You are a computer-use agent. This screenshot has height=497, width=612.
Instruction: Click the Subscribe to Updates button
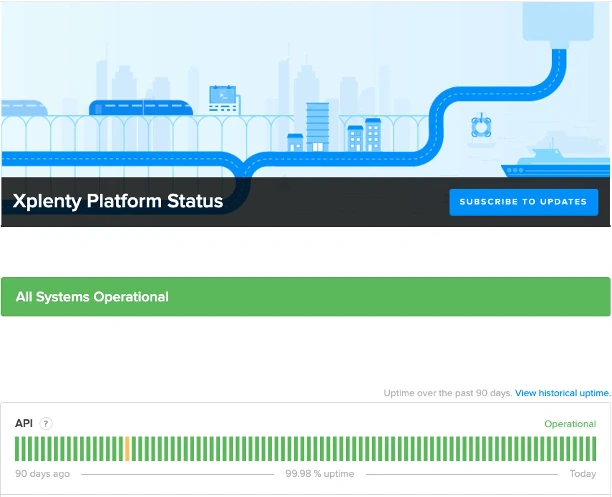click(523, 202)
